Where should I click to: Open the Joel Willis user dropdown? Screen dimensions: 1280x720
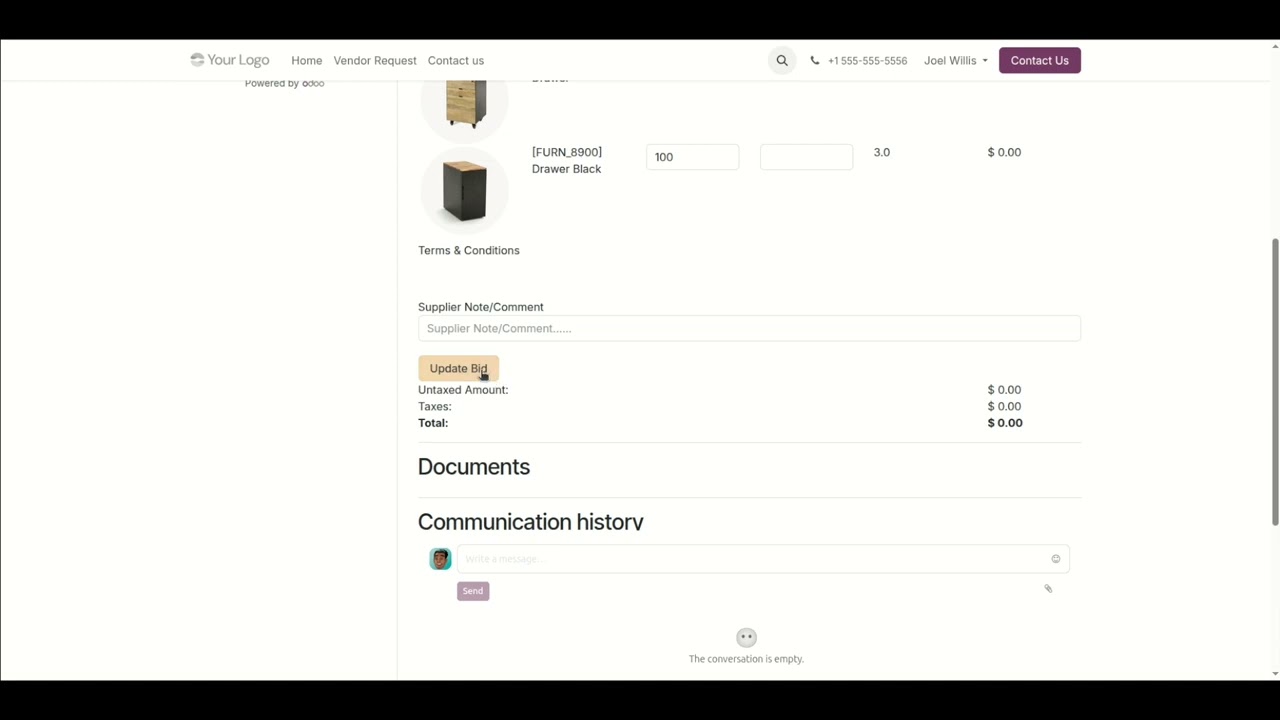tap(955, 61)
